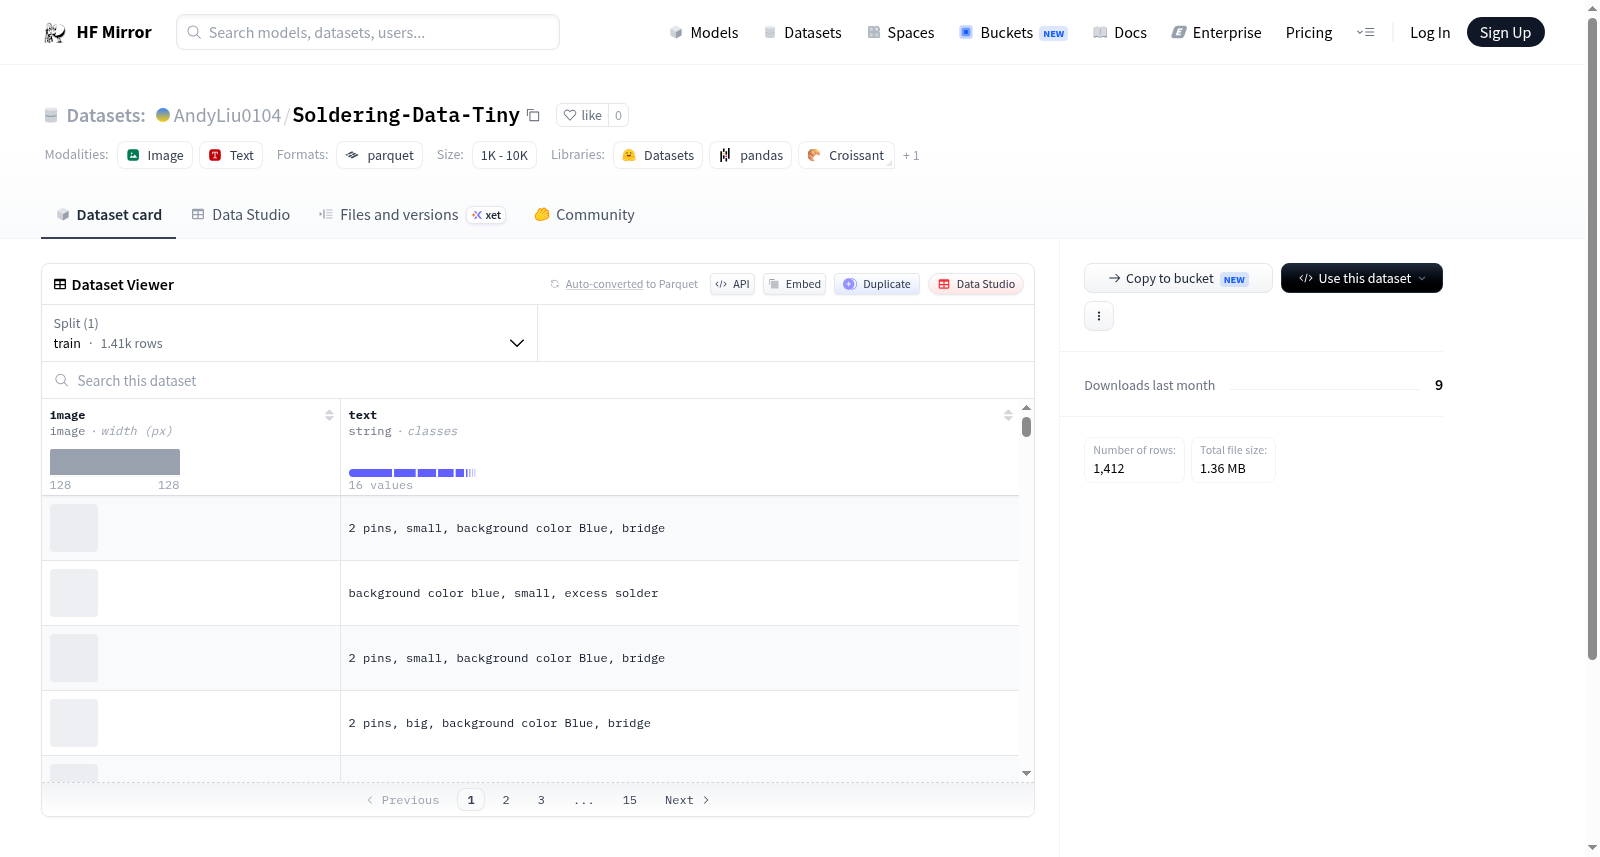Open thumbnail of 2 pins, big row
Image resolution: width=1600 pixels, height=857 pixels.
[x=74, y=723]
